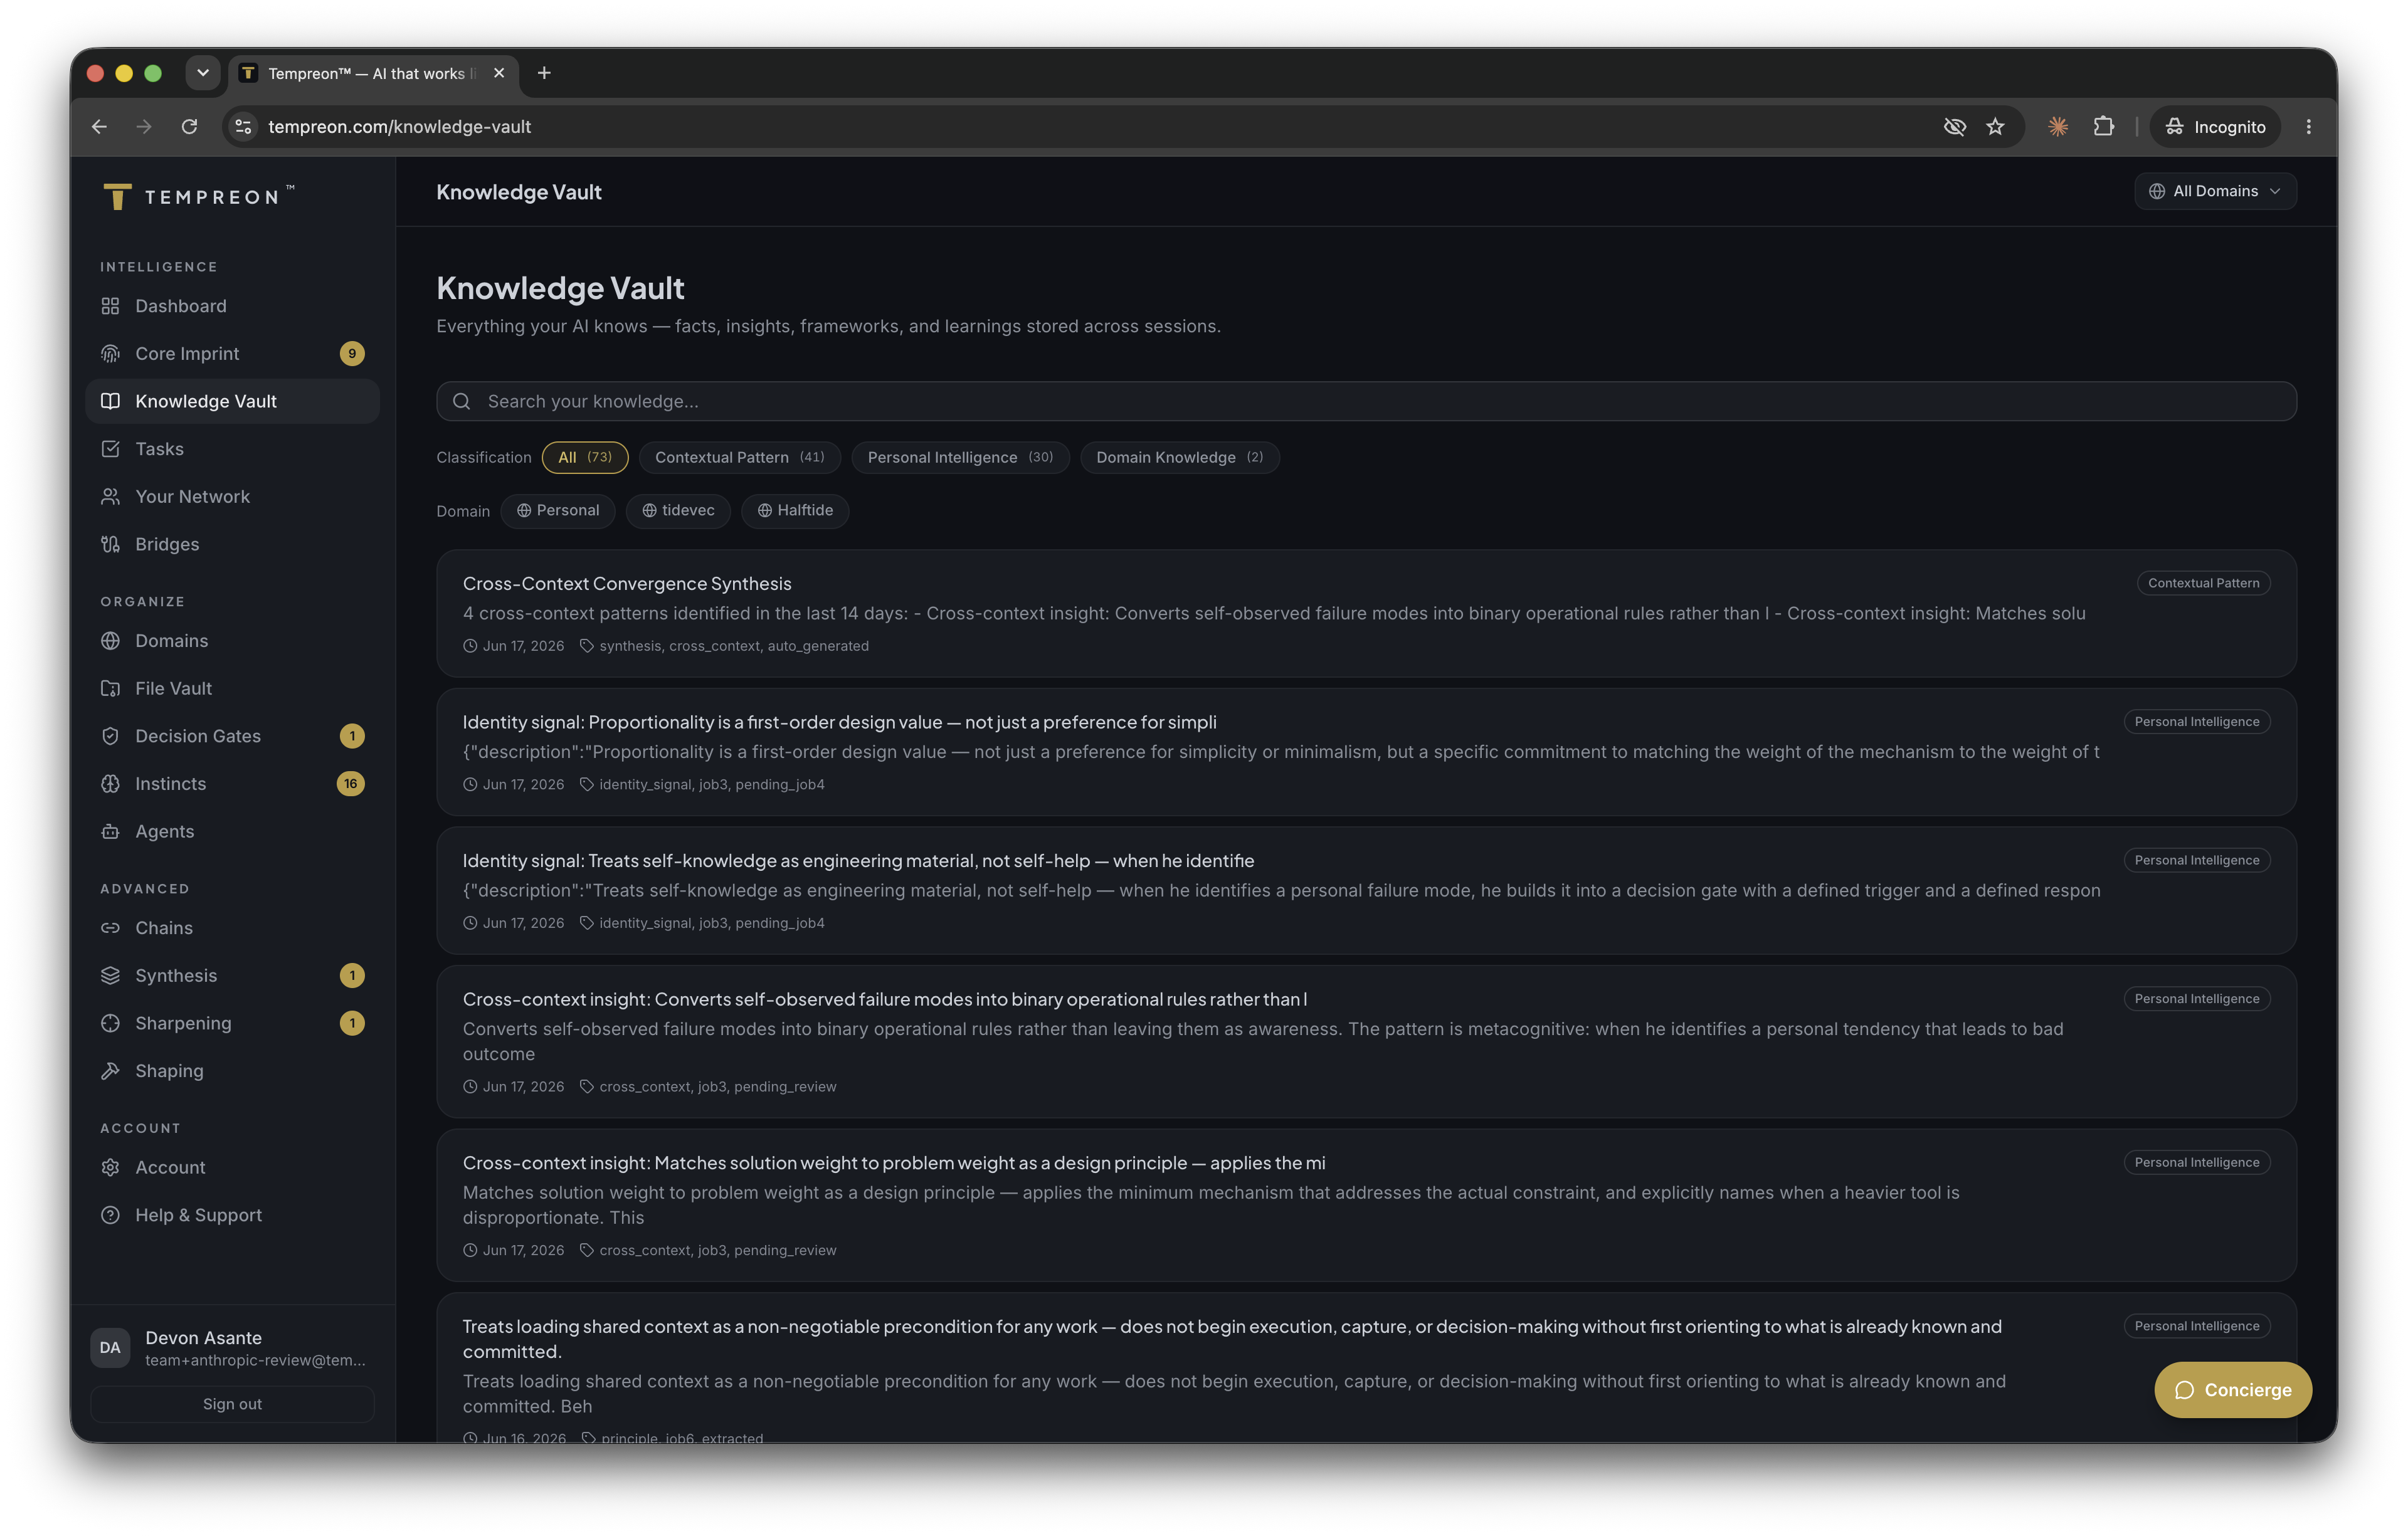Expand the All Domains dropdown
The width and height of the screenshot is (2408, 1536).
[2215, 191]
